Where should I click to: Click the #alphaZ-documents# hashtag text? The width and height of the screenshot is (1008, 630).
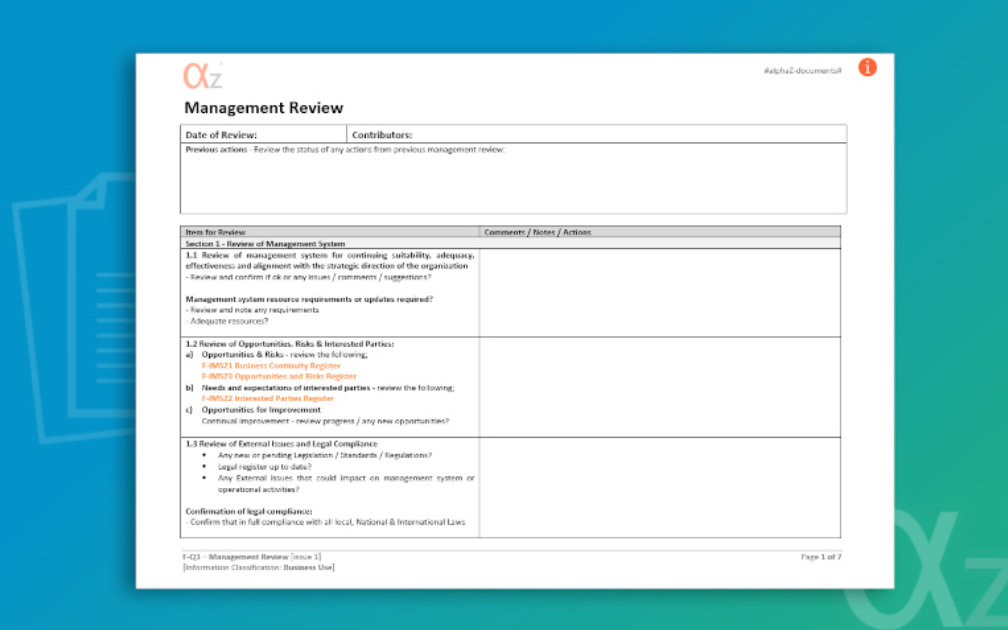802,71
